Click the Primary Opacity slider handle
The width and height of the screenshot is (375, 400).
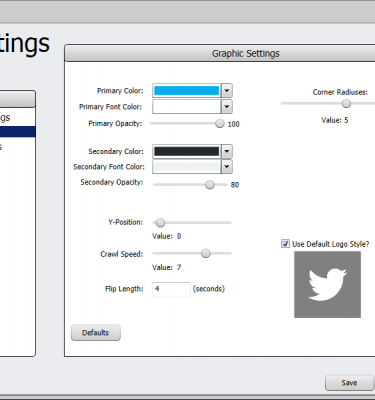coord(220,124)
